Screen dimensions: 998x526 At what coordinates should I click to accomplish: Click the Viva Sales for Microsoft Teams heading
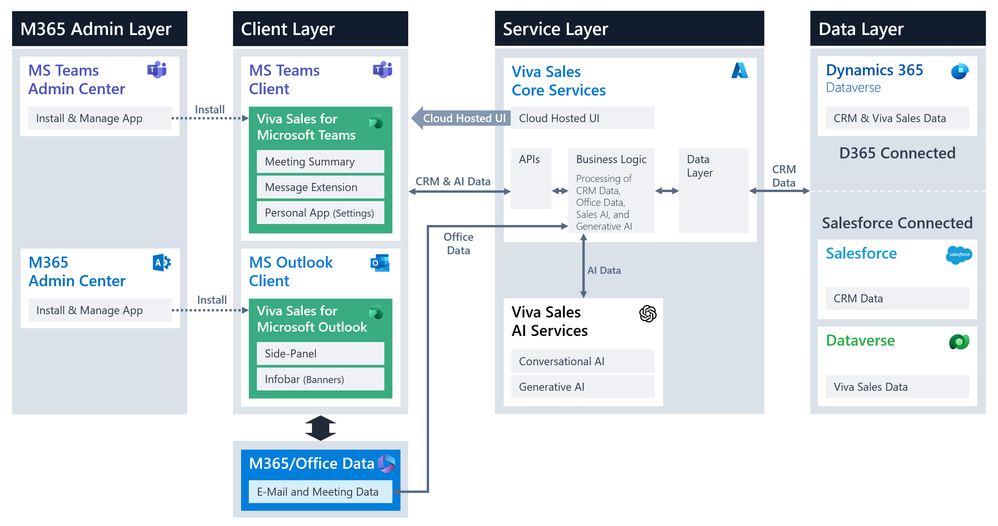pos(306,127)
